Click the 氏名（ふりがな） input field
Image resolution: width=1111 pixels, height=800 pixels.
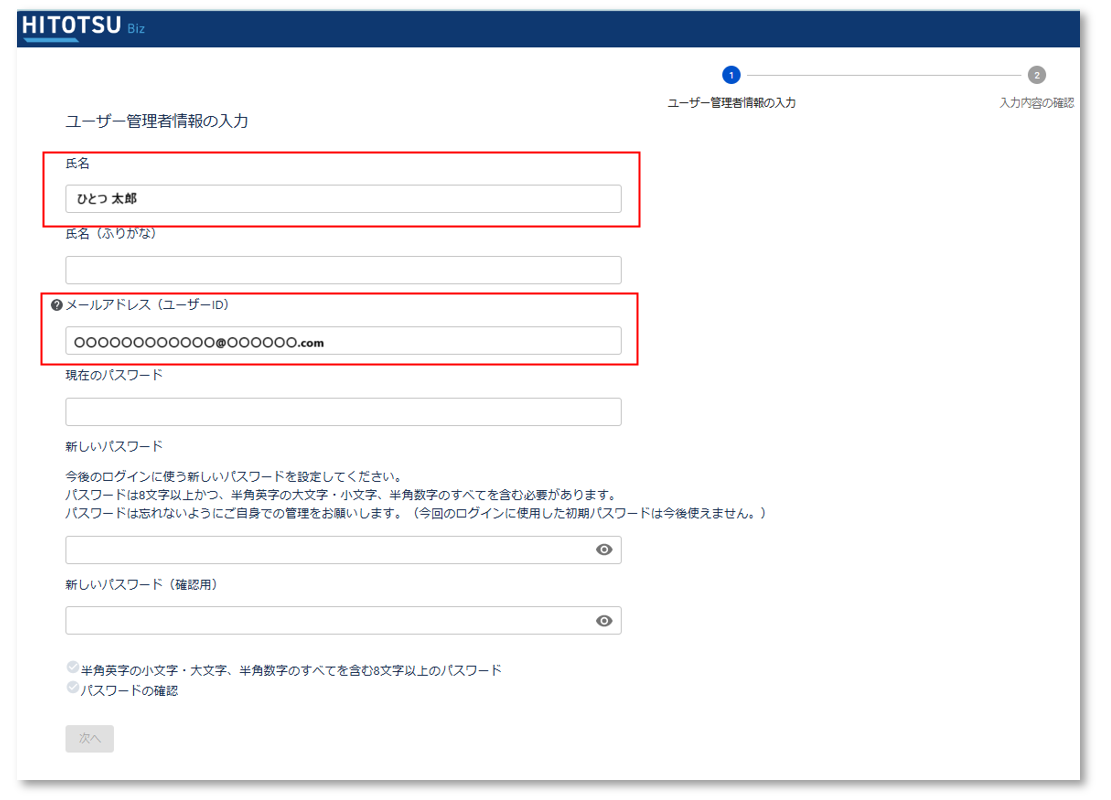[x=343, y=270]
